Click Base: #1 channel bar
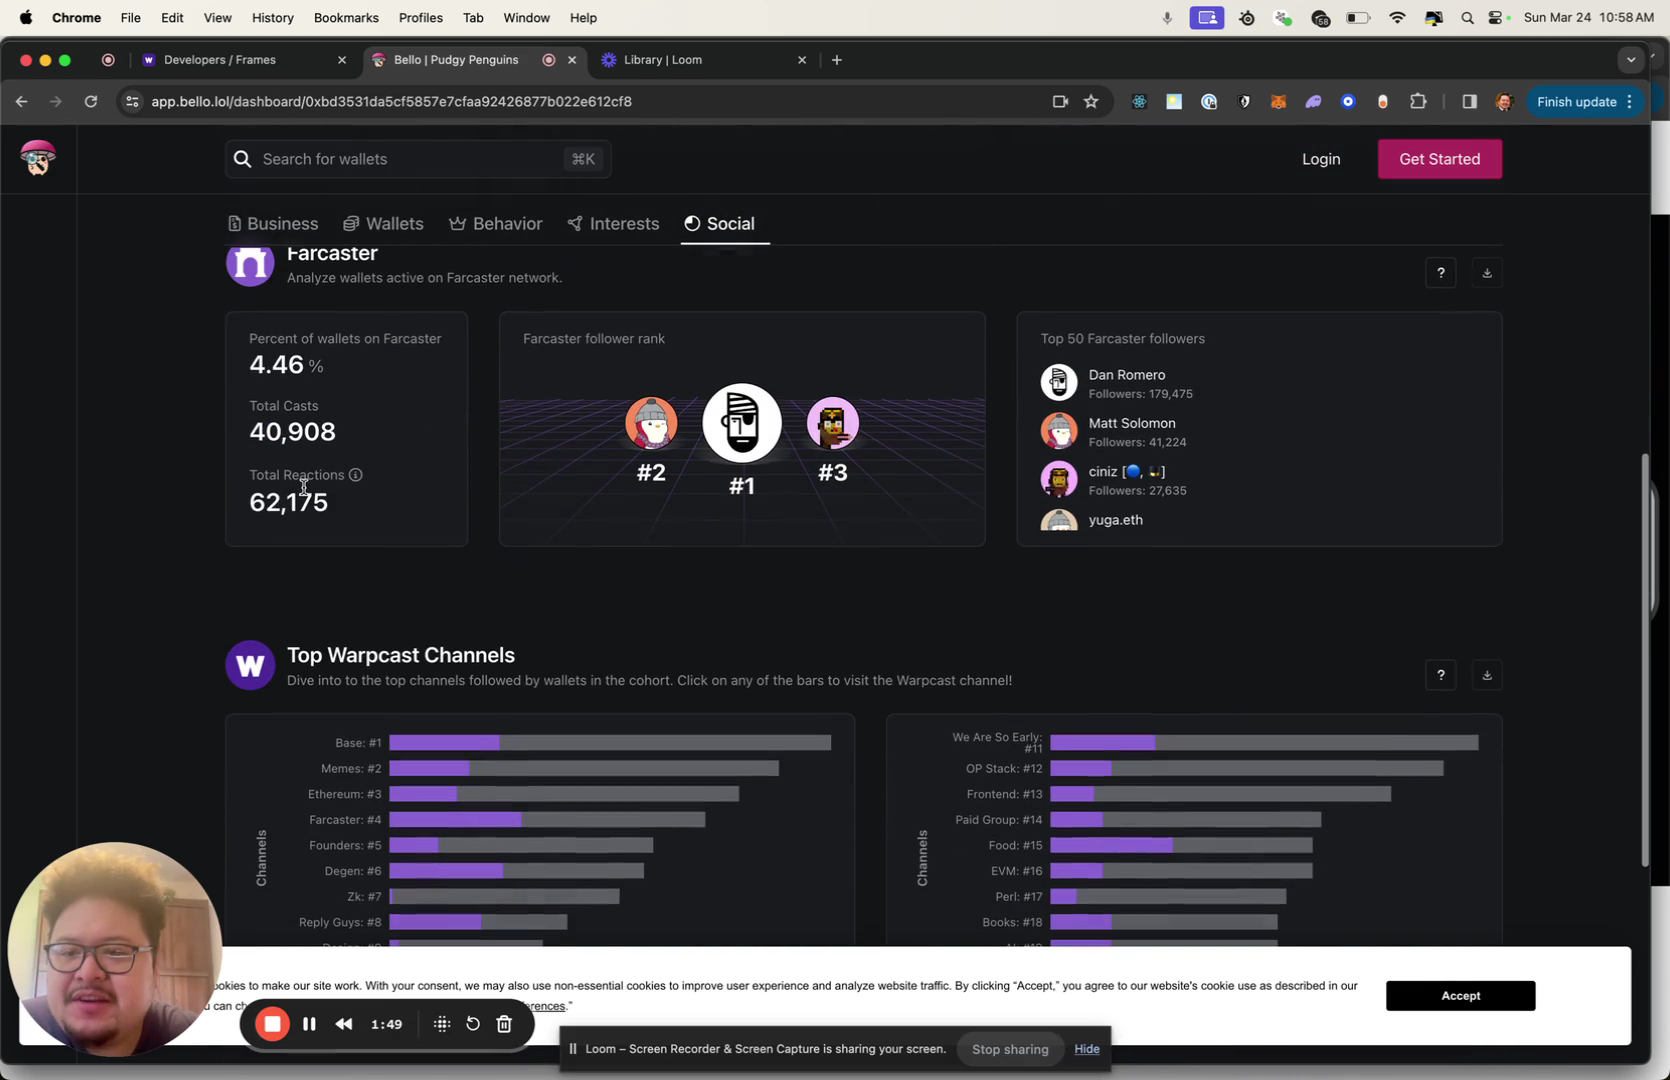The width and height of the screenshot is (1670, 1080). point(610,743)
